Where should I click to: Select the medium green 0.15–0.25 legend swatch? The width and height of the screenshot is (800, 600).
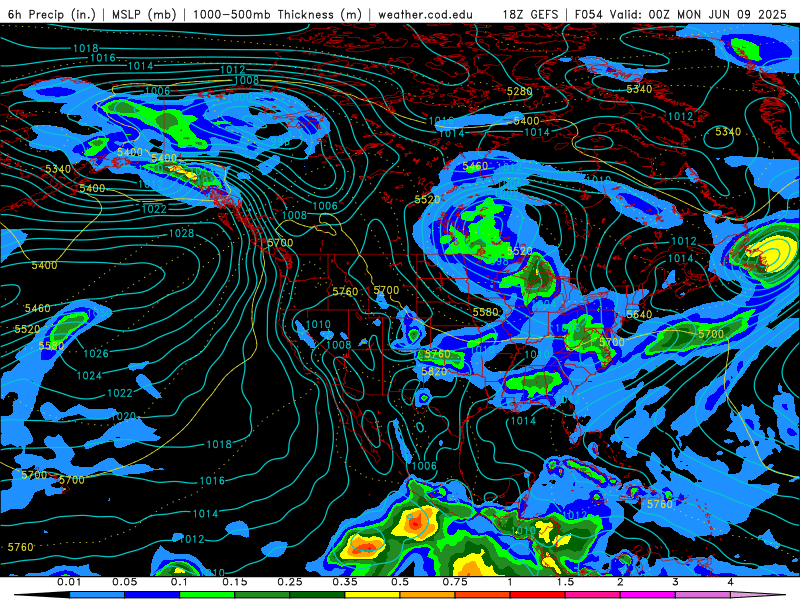coord(262,595)
